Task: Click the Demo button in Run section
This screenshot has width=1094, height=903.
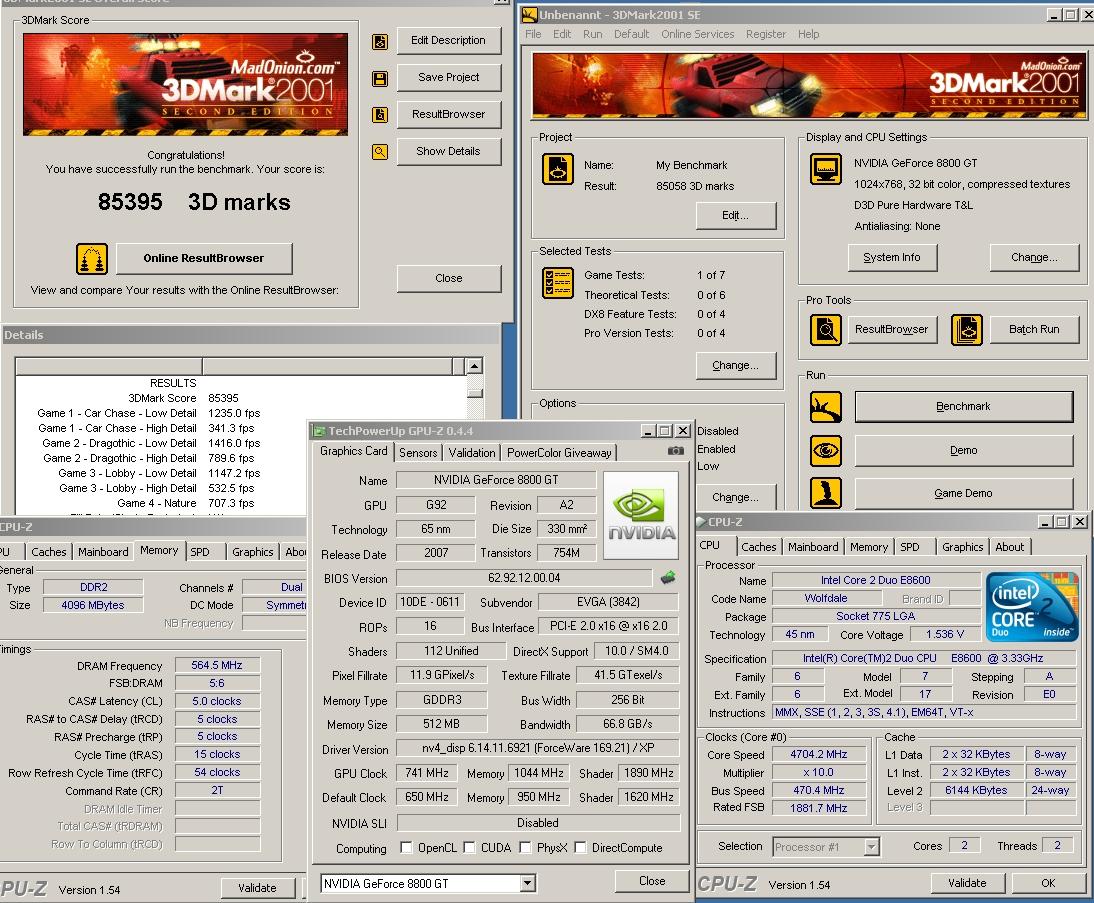Action: (964, 451)
